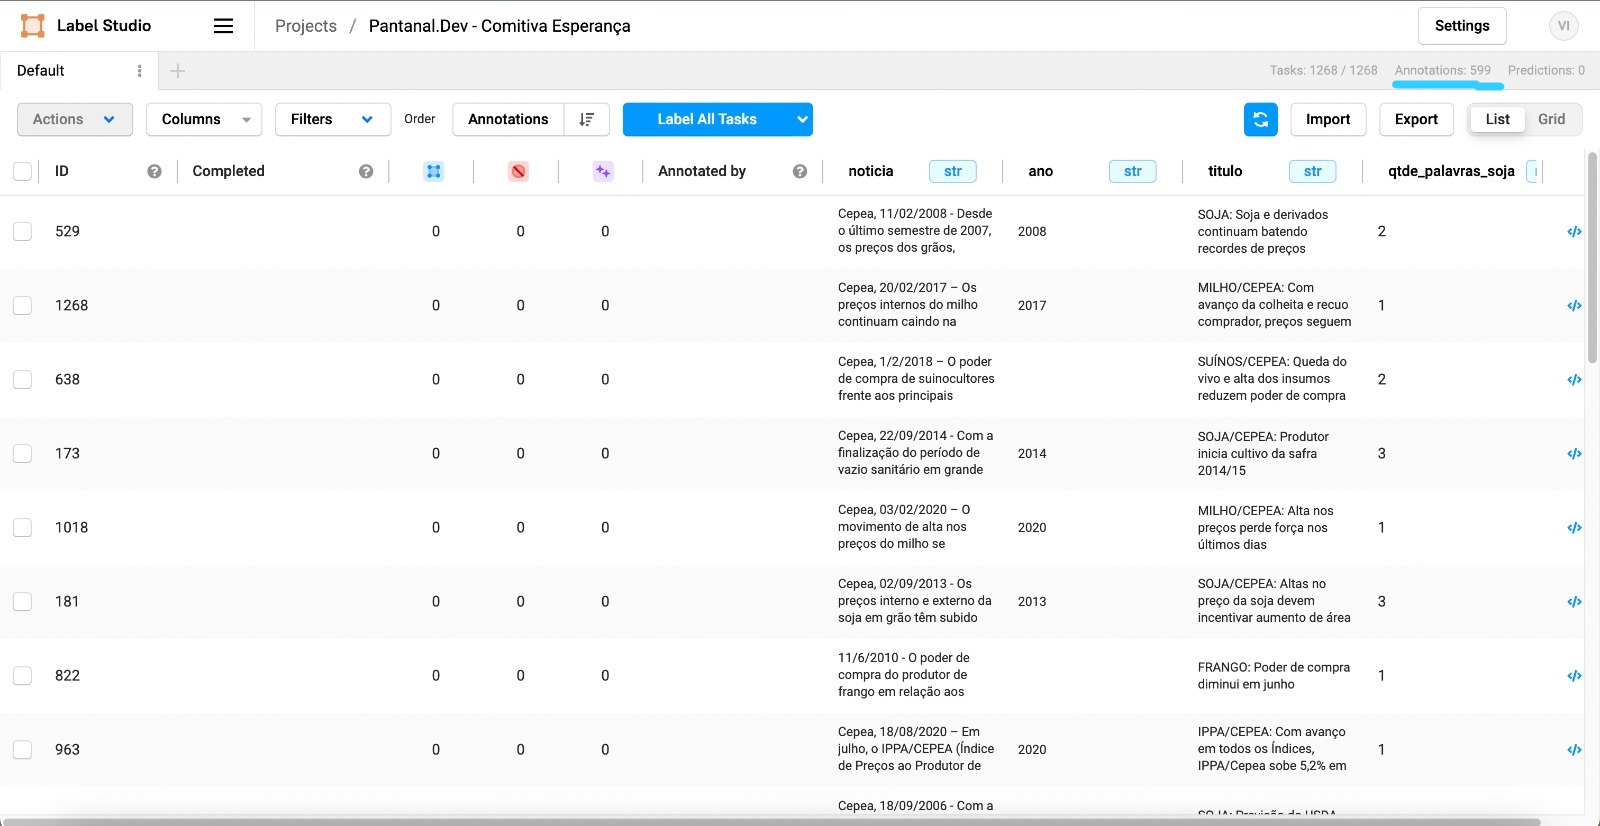The width and height of the screenshot is (1600, 826).
Task: View source code for task 1018
Action: click(x=1574, y=527)
